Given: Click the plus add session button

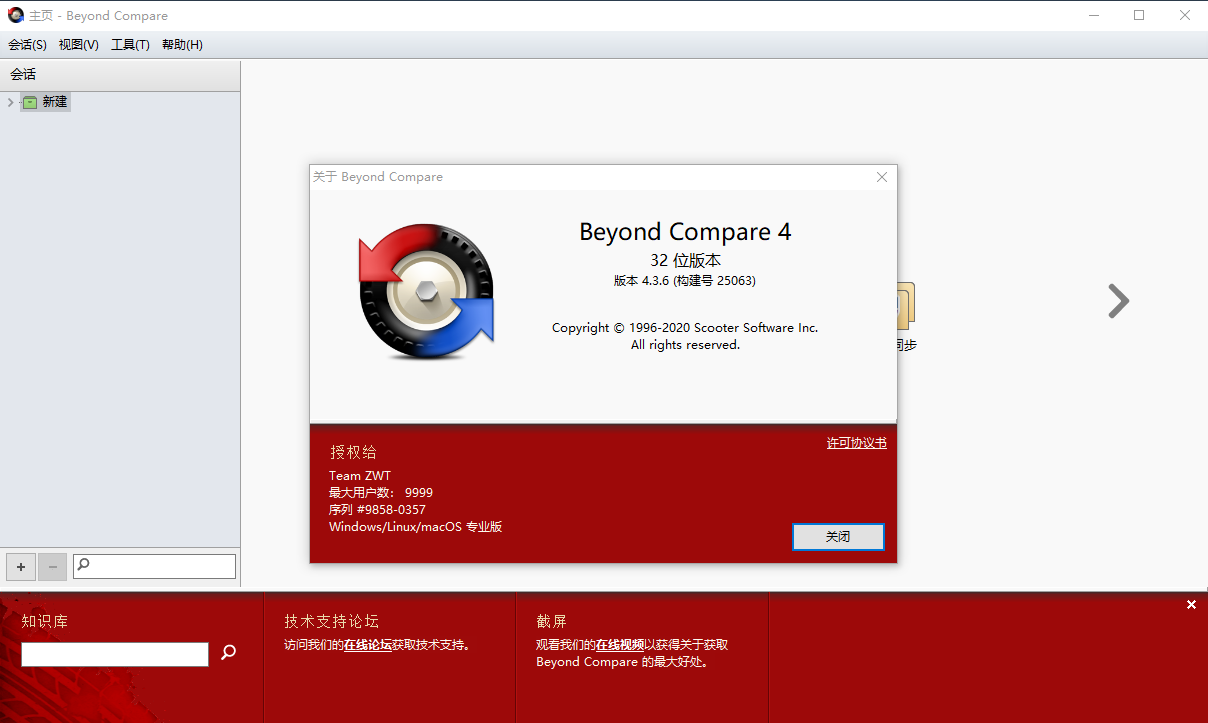Looking at the screenshot, I should point(21,567).
